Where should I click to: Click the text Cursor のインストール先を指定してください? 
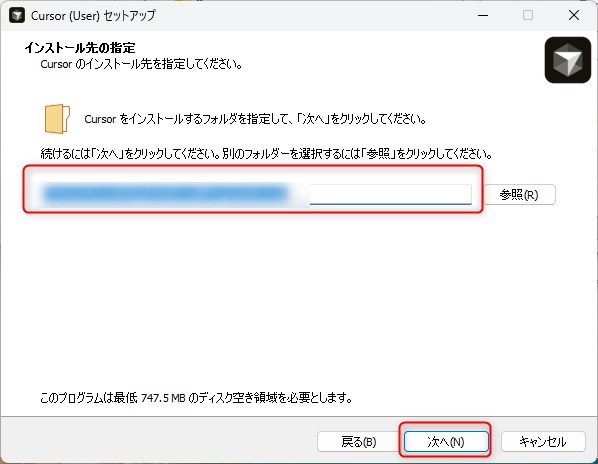point(141,64)
